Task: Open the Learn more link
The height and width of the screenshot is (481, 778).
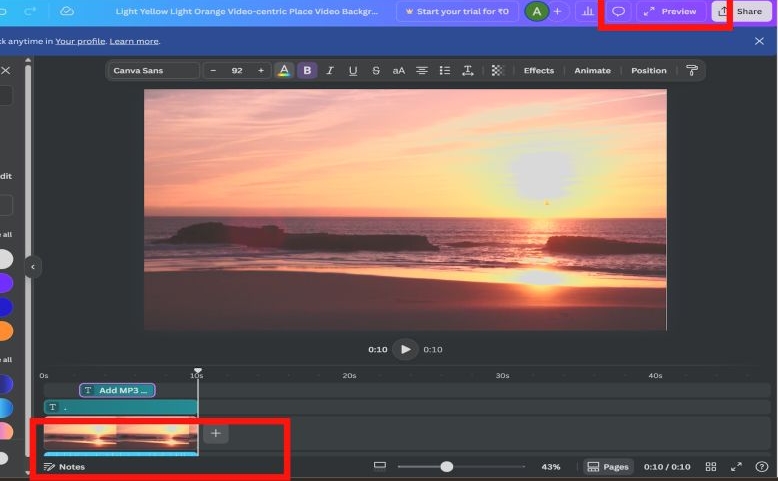Action: click(x=134, y=41)
